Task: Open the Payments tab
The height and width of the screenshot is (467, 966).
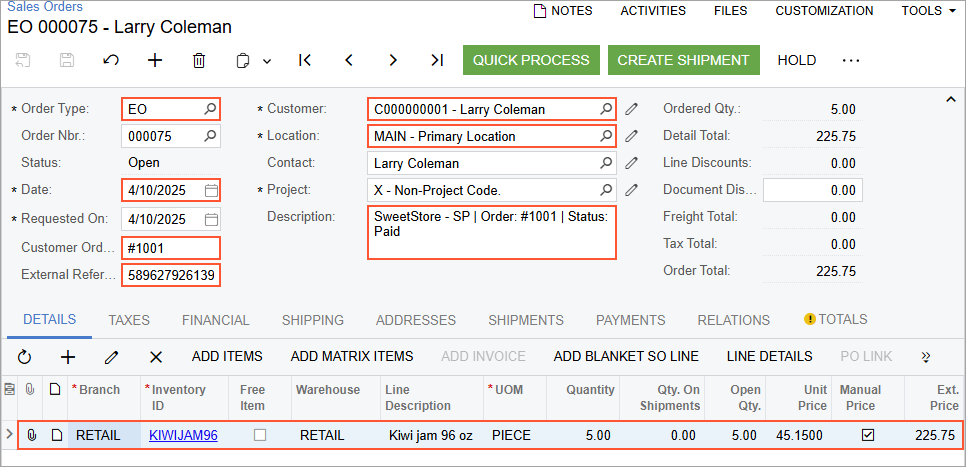Action: coord(630,320)
